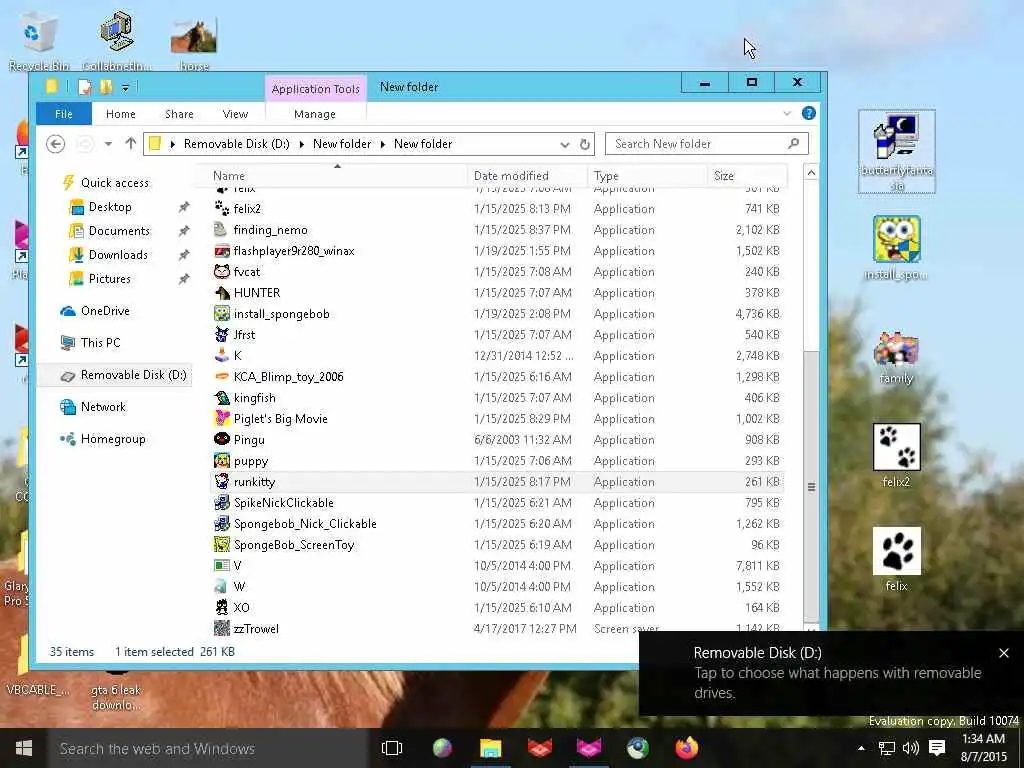Open Action Center notifications icon
Viewport: 1024px width, 768px height.
936,747
